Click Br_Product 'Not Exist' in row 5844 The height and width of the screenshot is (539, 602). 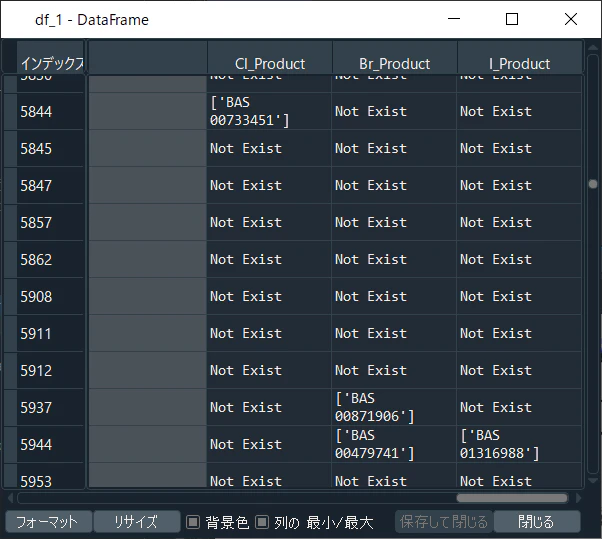(x=394, y=111)
